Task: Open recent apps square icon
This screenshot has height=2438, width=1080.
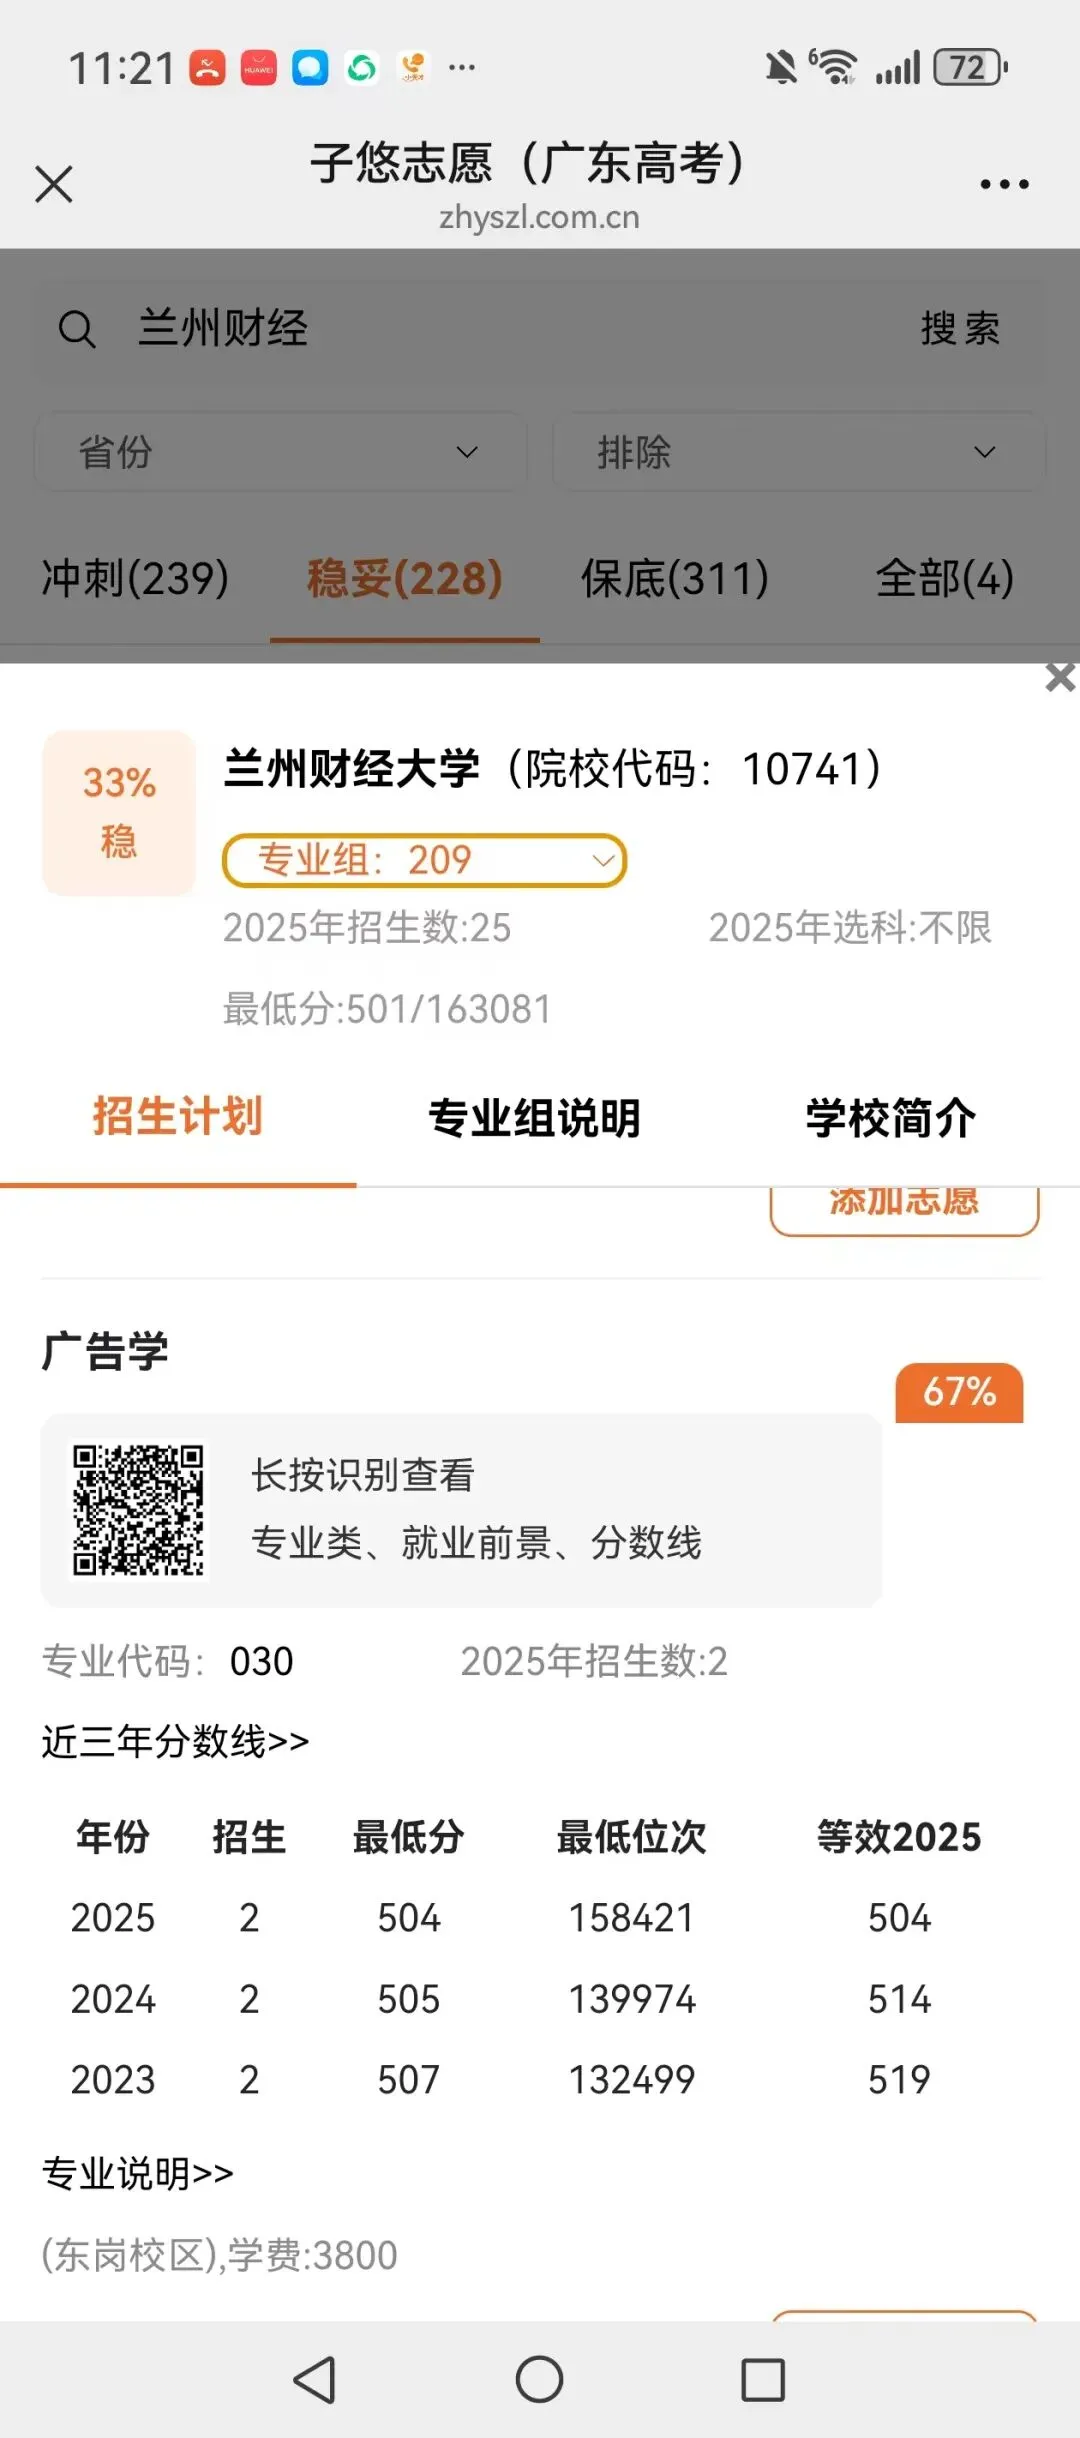Action: tap(763, 2379)
